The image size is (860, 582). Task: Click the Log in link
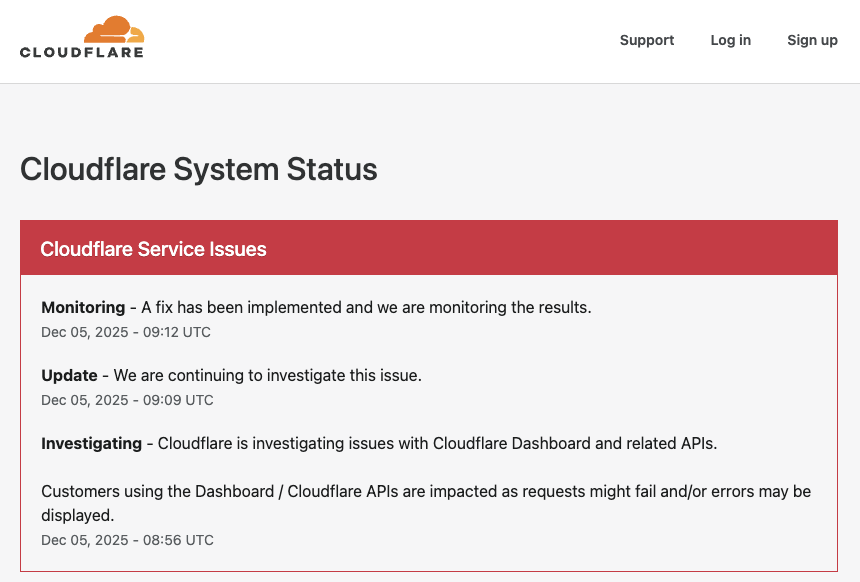730,40
